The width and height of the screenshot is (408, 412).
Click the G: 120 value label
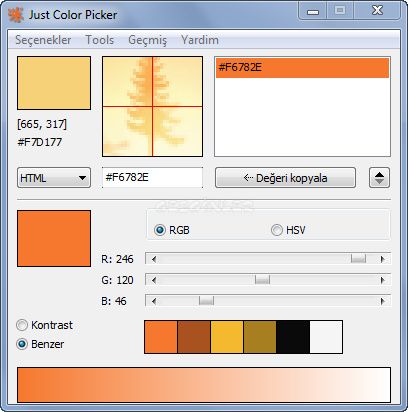pyautogui.click(x=117, y=280)
